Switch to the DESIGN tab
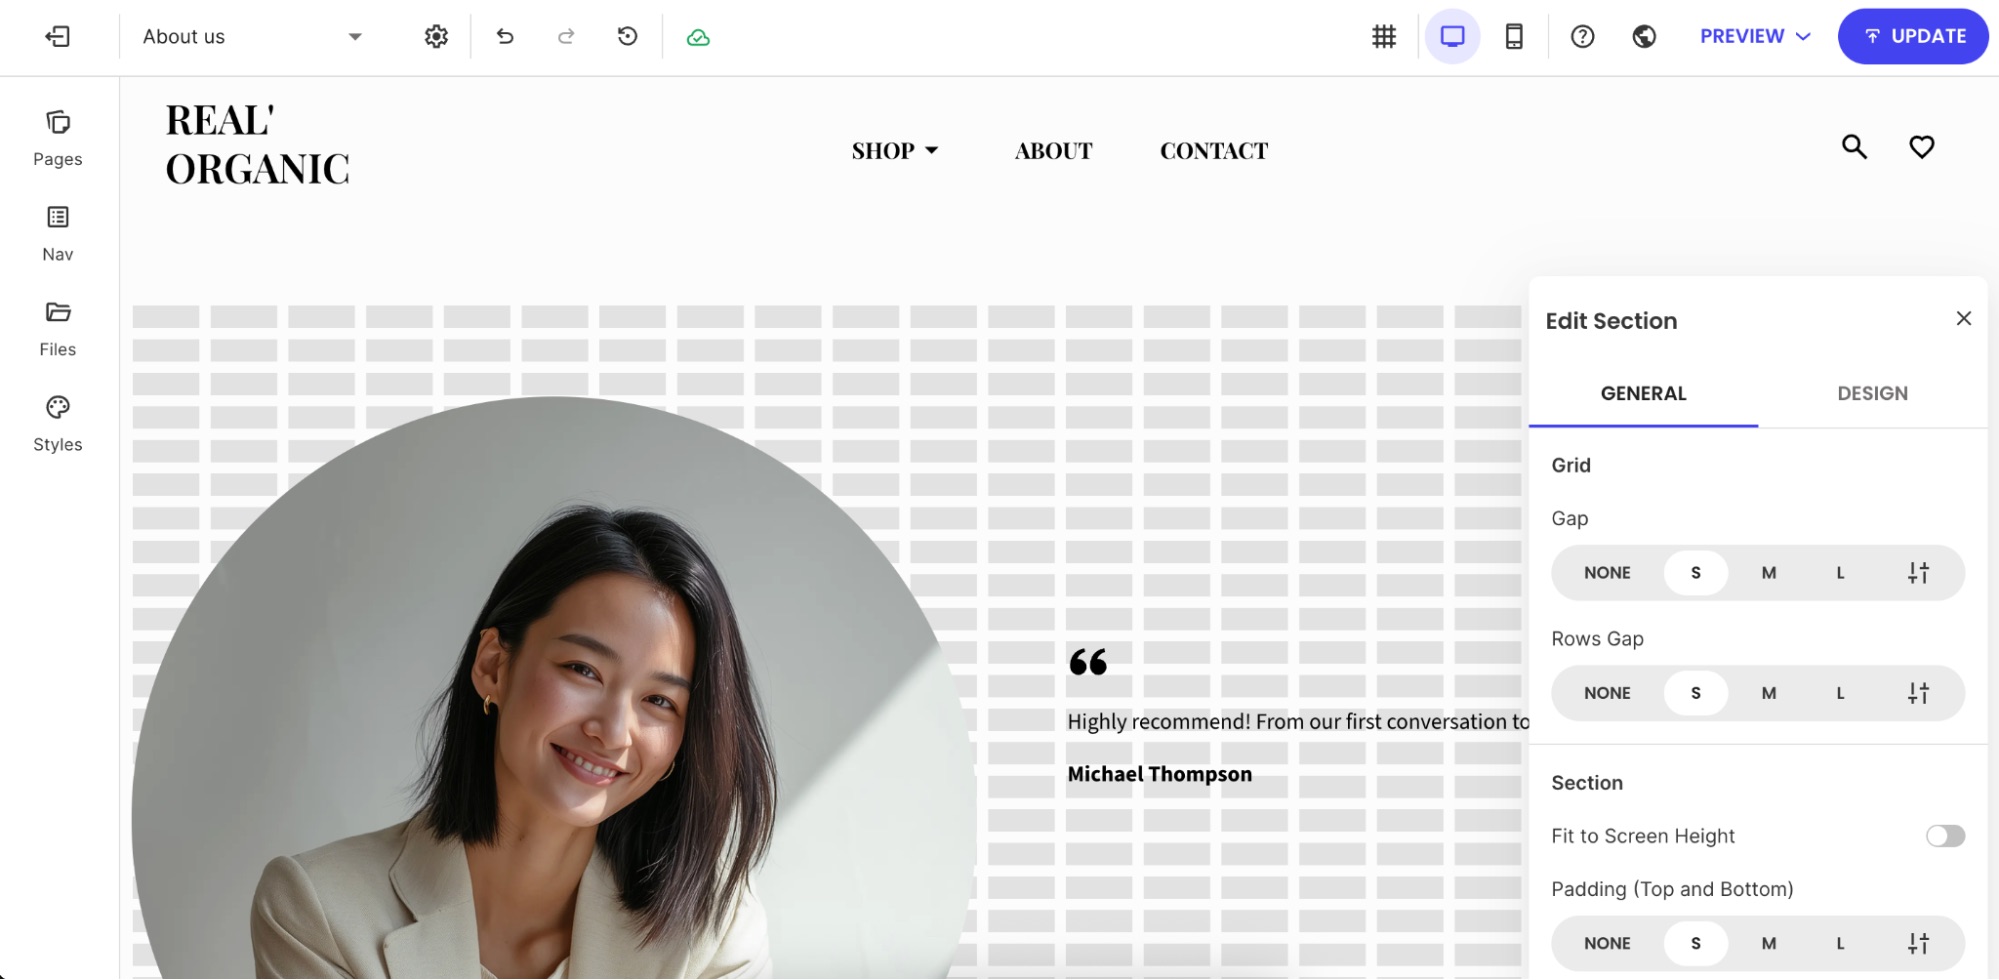 tap(1872, 393)
